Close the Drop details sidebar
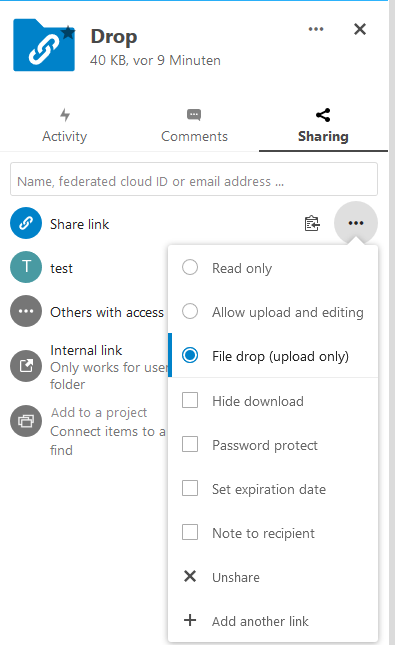Viewport: 395px width, 645px height. coord(360,29)
